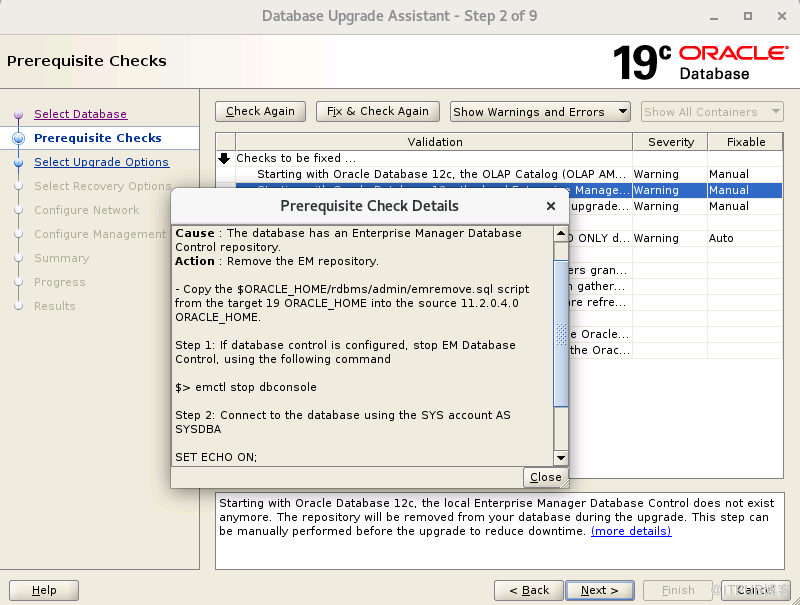Click Warning cell in the highlighted Manage row
This screenshot has height=605, width=800.
(670, 190)
